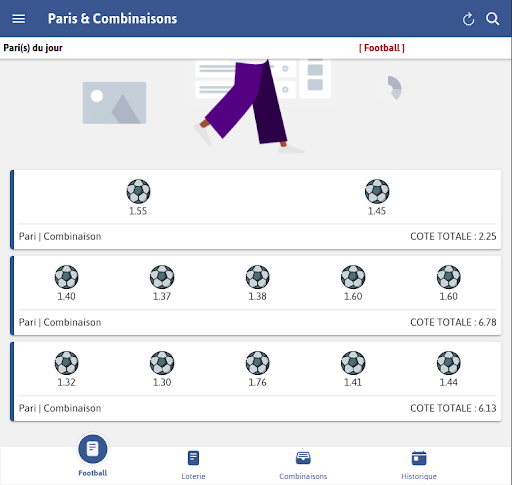This screenshot has height=485, width=512.
Task: Click the refresh icon in header
Action: click(468, 19)
